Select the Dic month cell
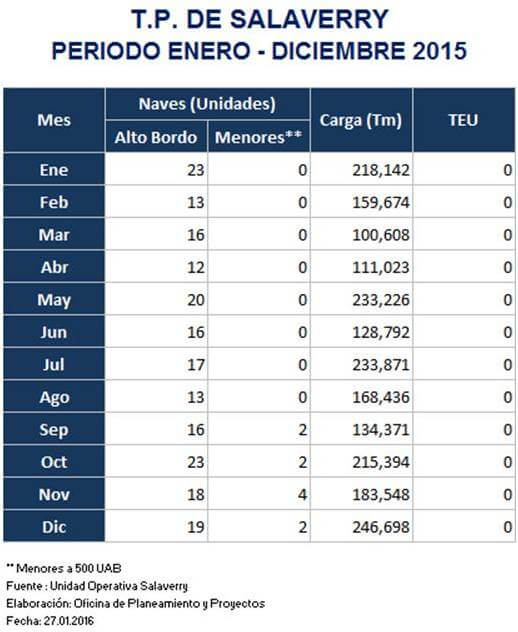The width and height of the screenshot is (518, 632). pos(54,526)
